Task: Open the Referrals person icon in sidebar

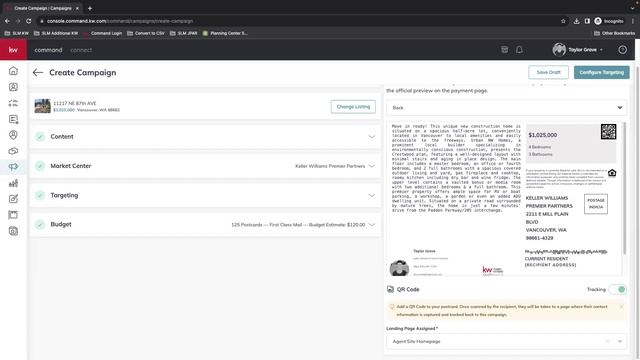Action: (13, 135)
